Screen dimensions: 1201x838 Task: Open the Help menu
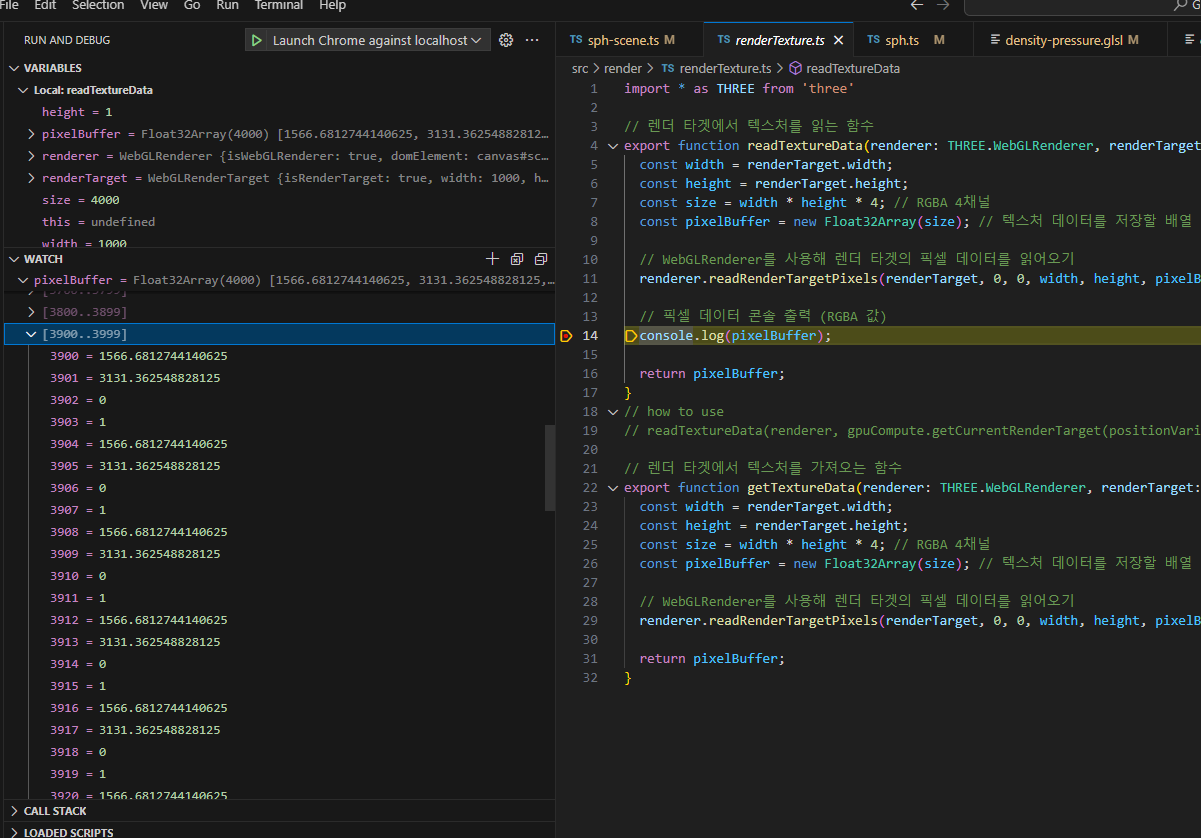332,5
